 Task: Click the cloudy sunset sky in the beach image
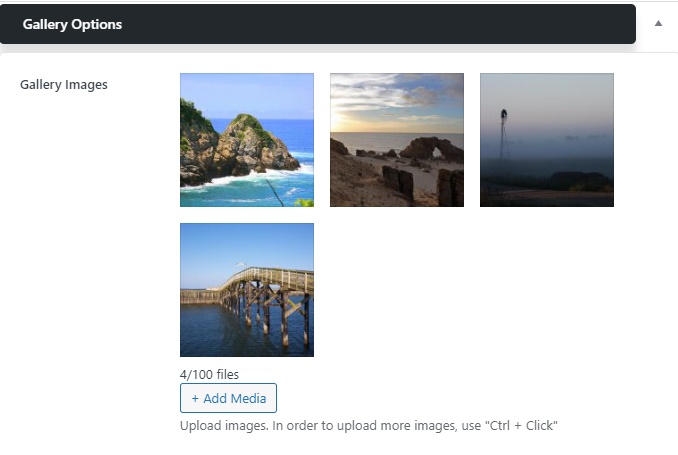click(397, 103)
